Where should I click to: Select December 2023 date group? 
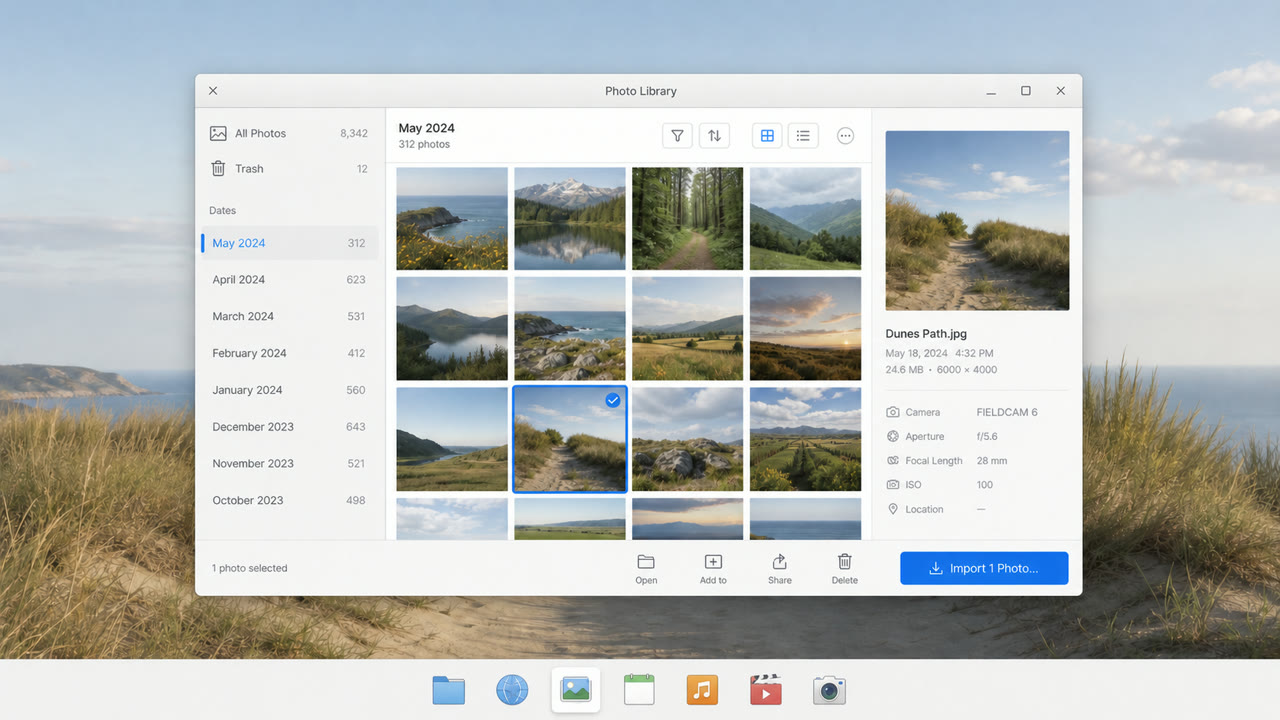click(x=290, y=427)
